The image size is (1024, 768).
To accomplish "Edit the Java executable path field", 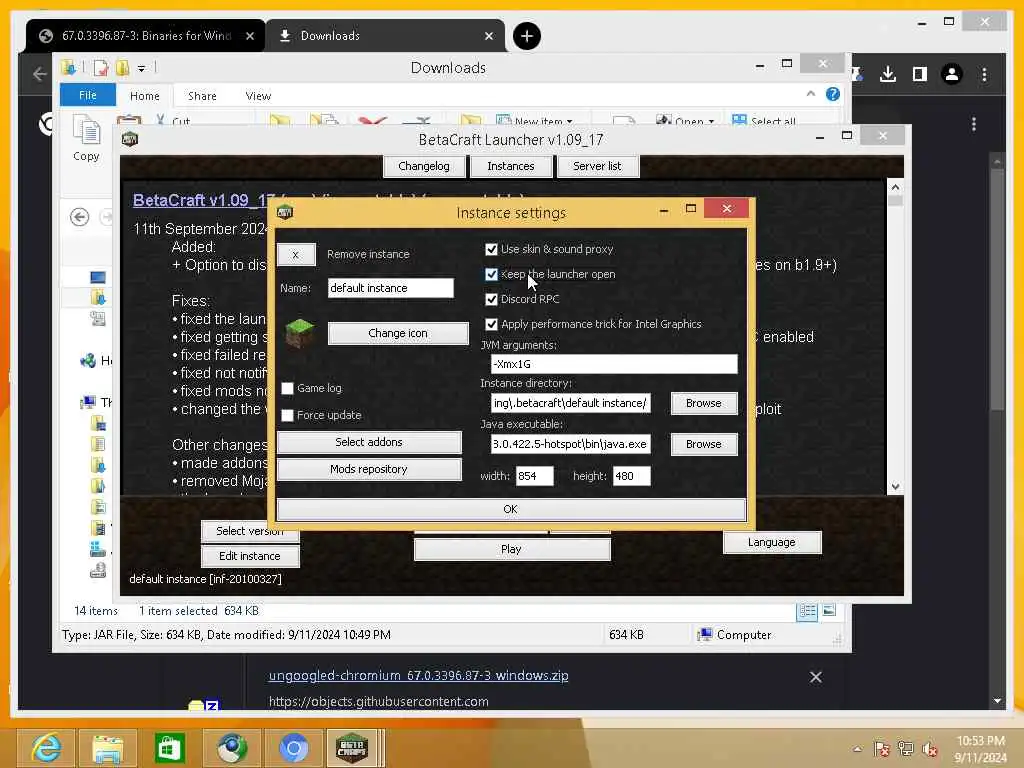I will click(570, 444).
